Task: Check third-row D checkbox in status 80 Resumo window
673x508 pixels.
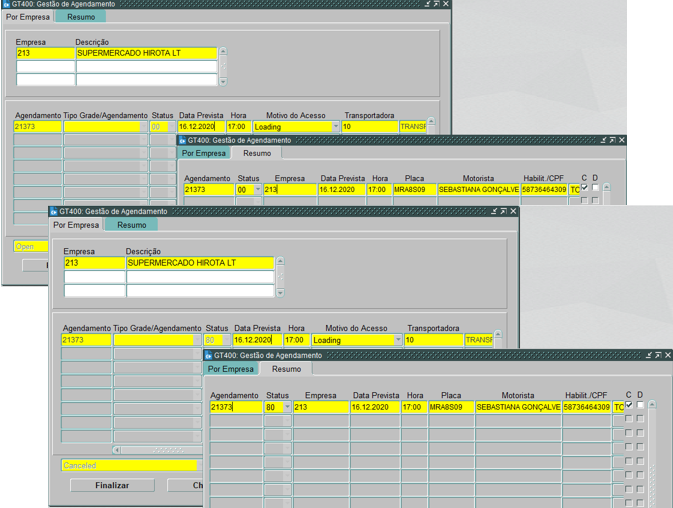Action: [x=640, y=432]
